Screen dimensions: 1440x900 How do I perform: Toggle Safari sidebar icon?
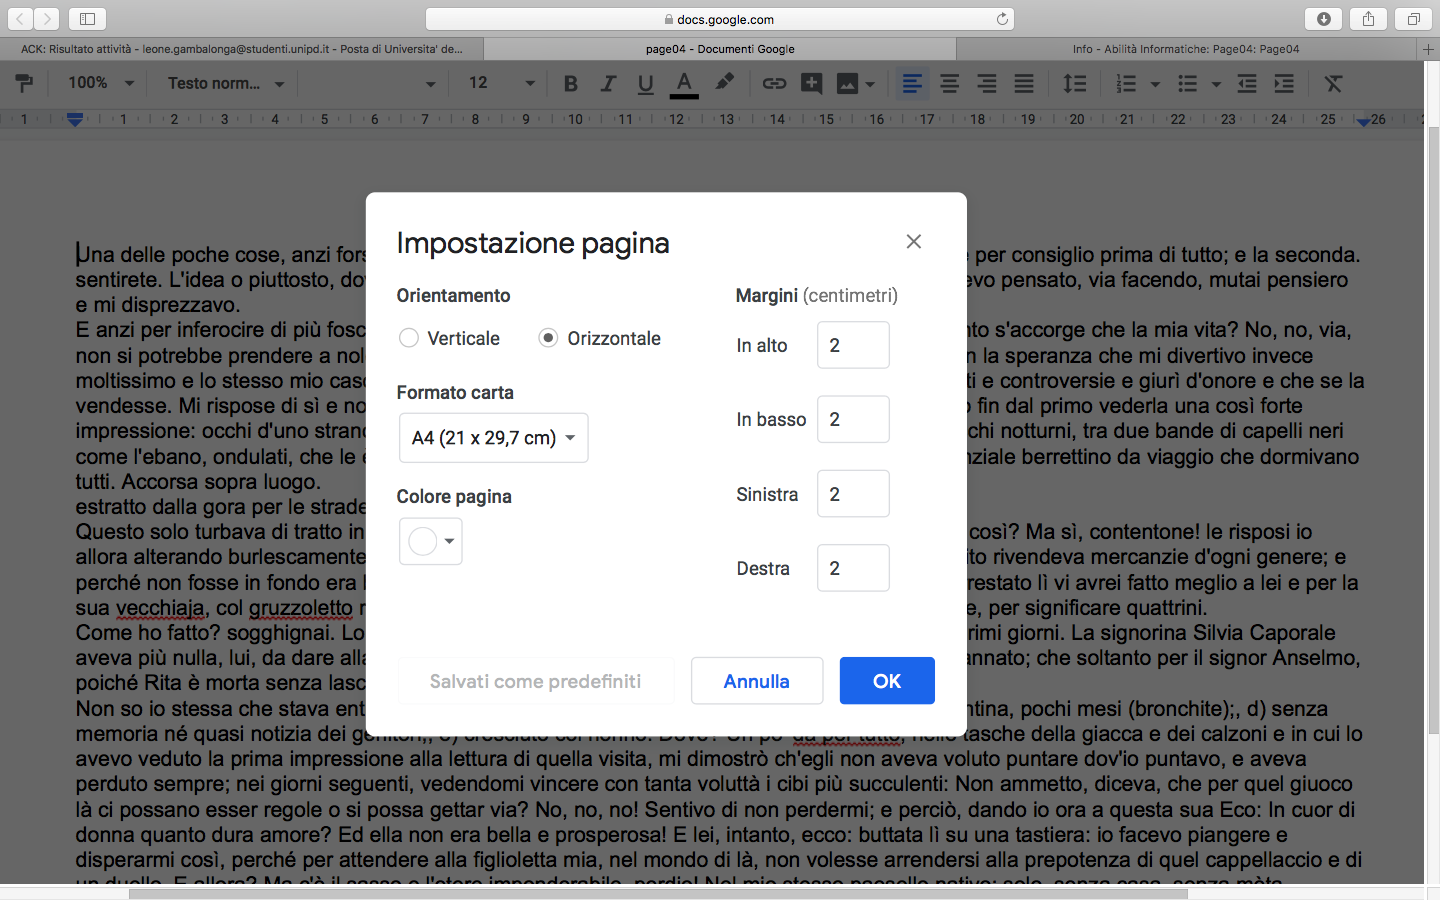(x=87, y=19)
